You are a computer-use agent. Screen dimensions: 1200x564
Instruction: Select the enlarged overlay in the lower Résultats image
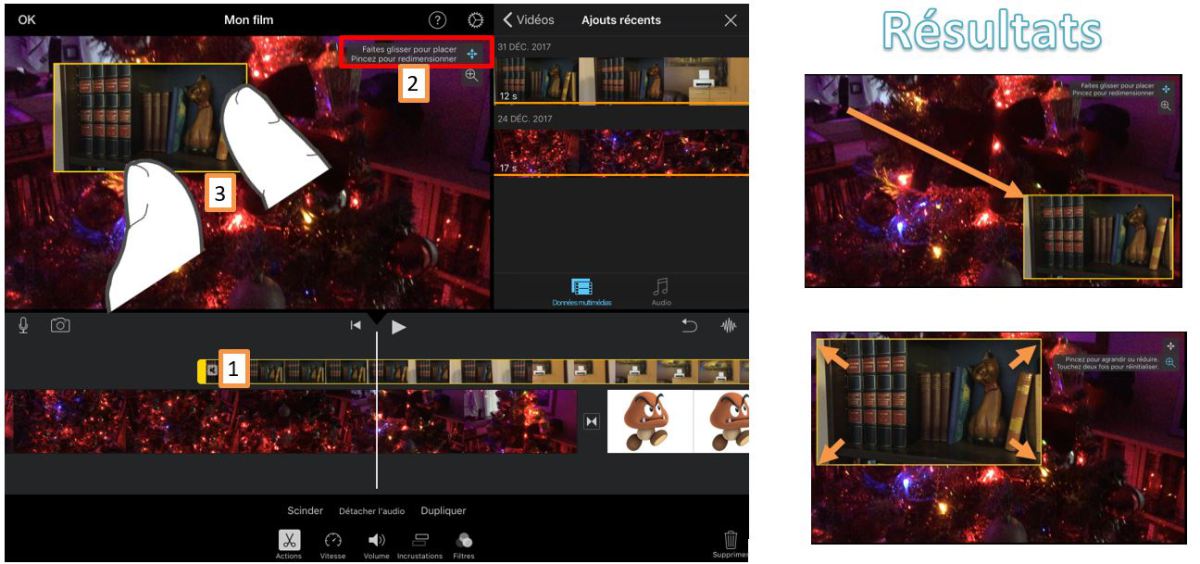(929, 402)
